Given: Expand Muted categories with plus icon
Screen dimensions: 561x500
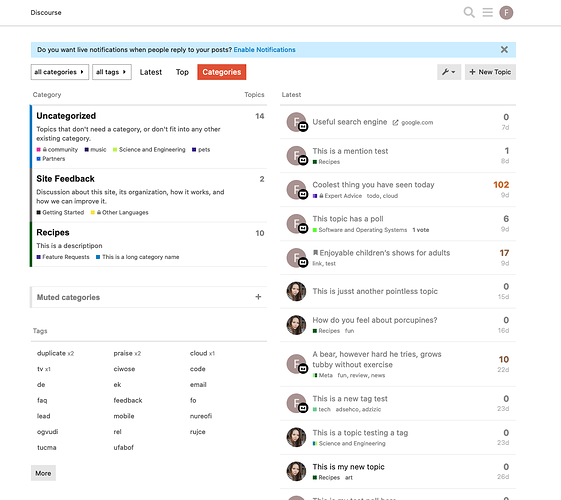Looking at the screenshot, I should tap(258, 297).
